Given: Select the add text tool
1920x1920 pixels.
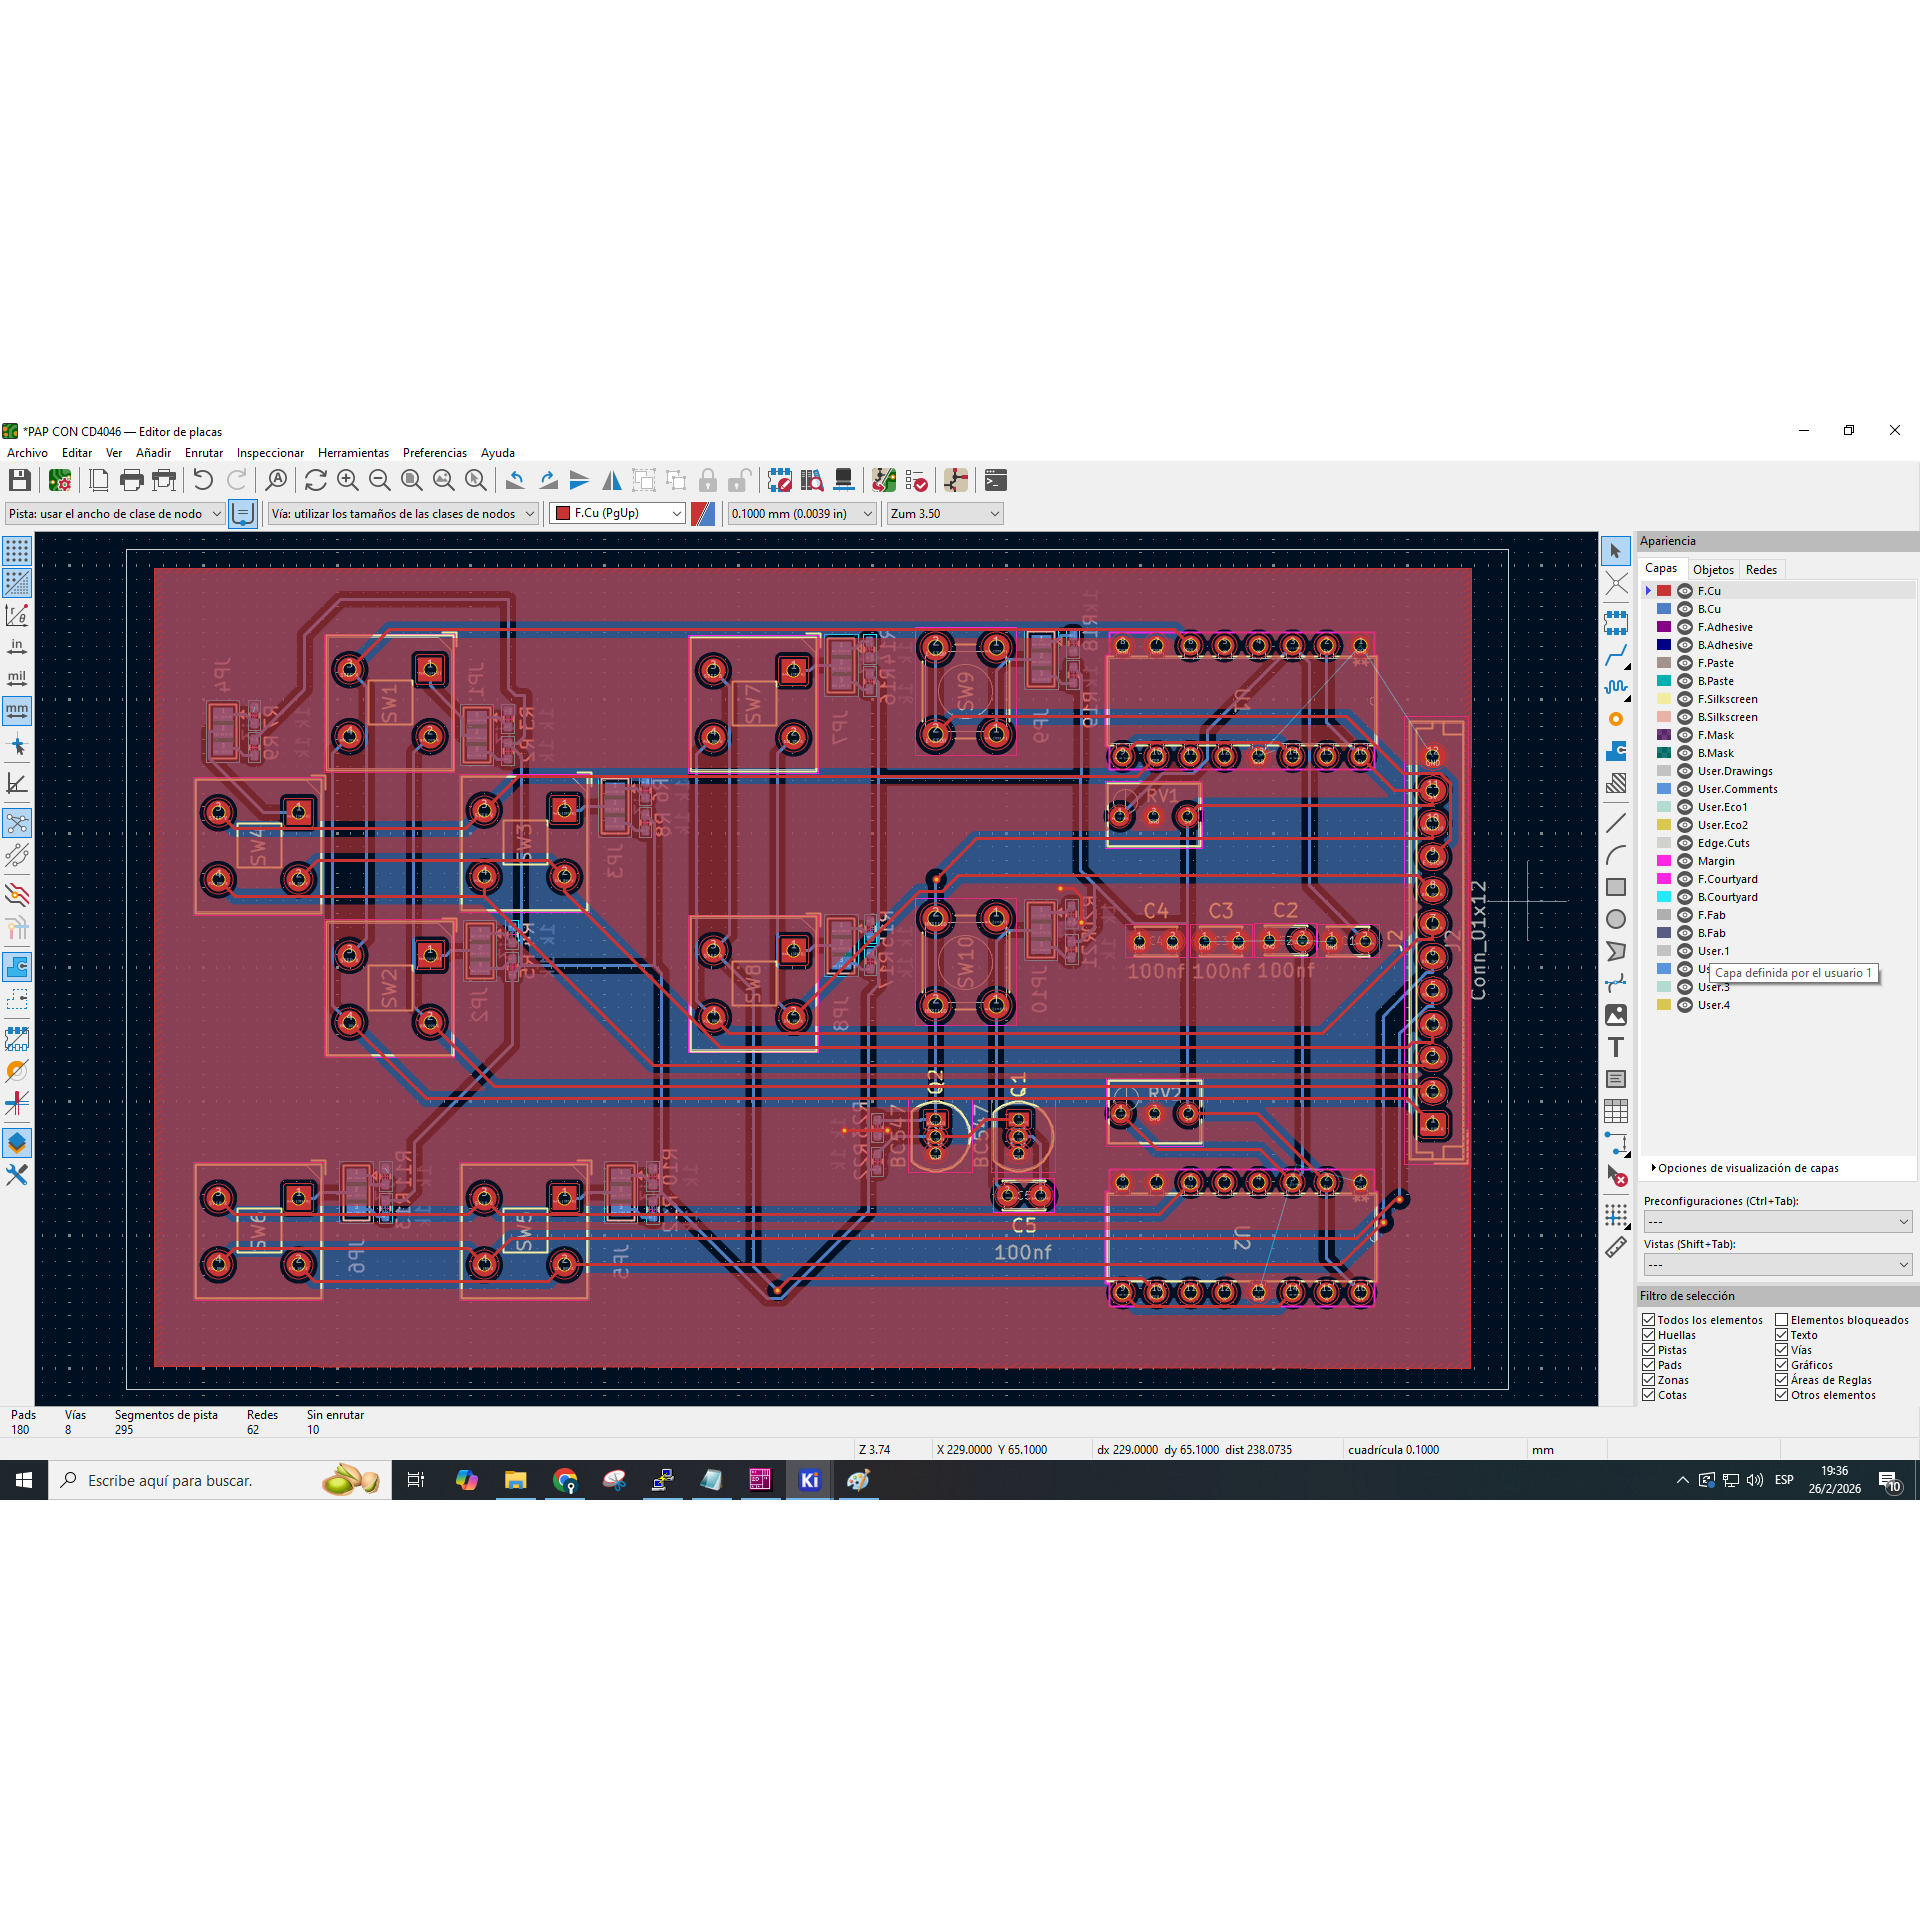Looking at the screenshot, I should [1616, 1047].
